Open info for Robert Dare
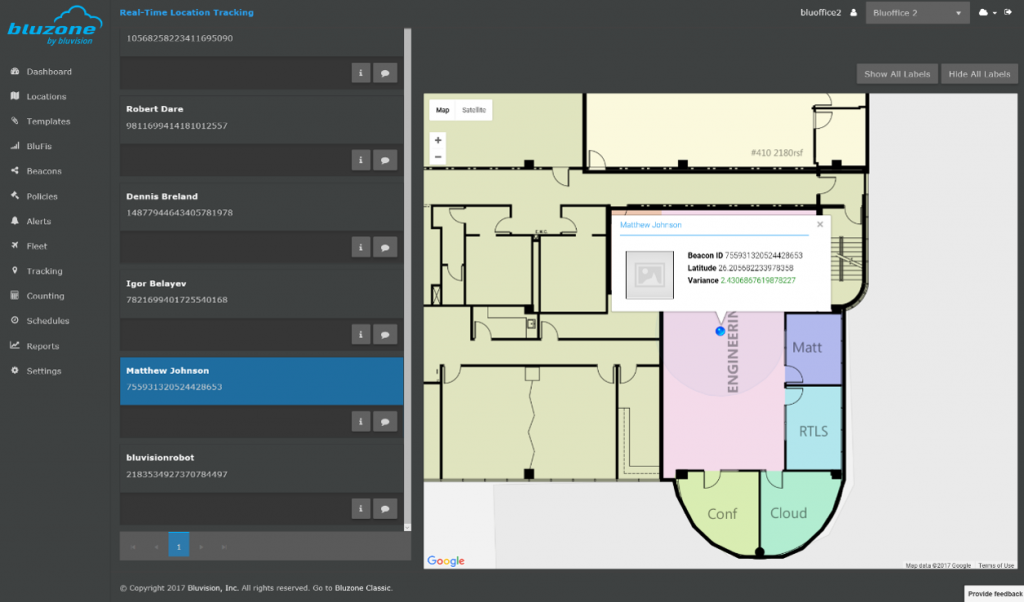Image resolution: width=1024 pixels, height=602 pixels. (360, 160)
